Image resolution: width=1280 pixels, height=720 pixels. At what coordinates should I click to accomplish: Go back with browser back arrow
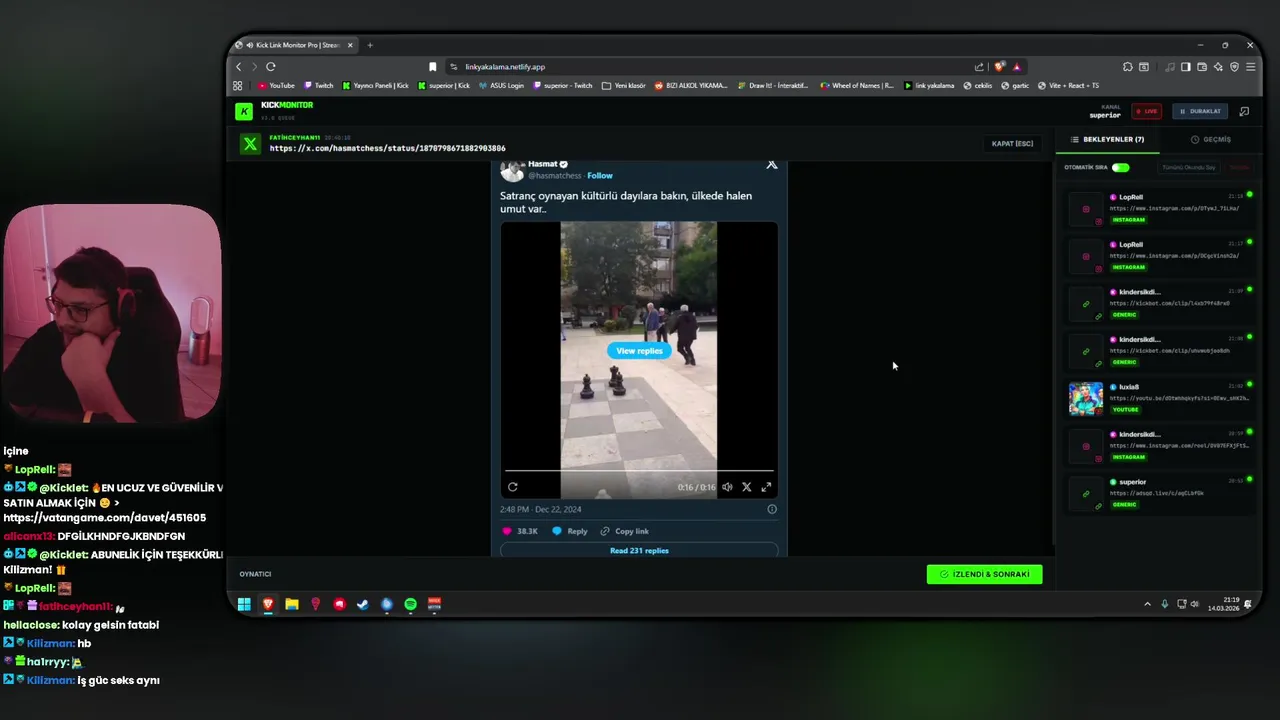click(x=239, y=67)
